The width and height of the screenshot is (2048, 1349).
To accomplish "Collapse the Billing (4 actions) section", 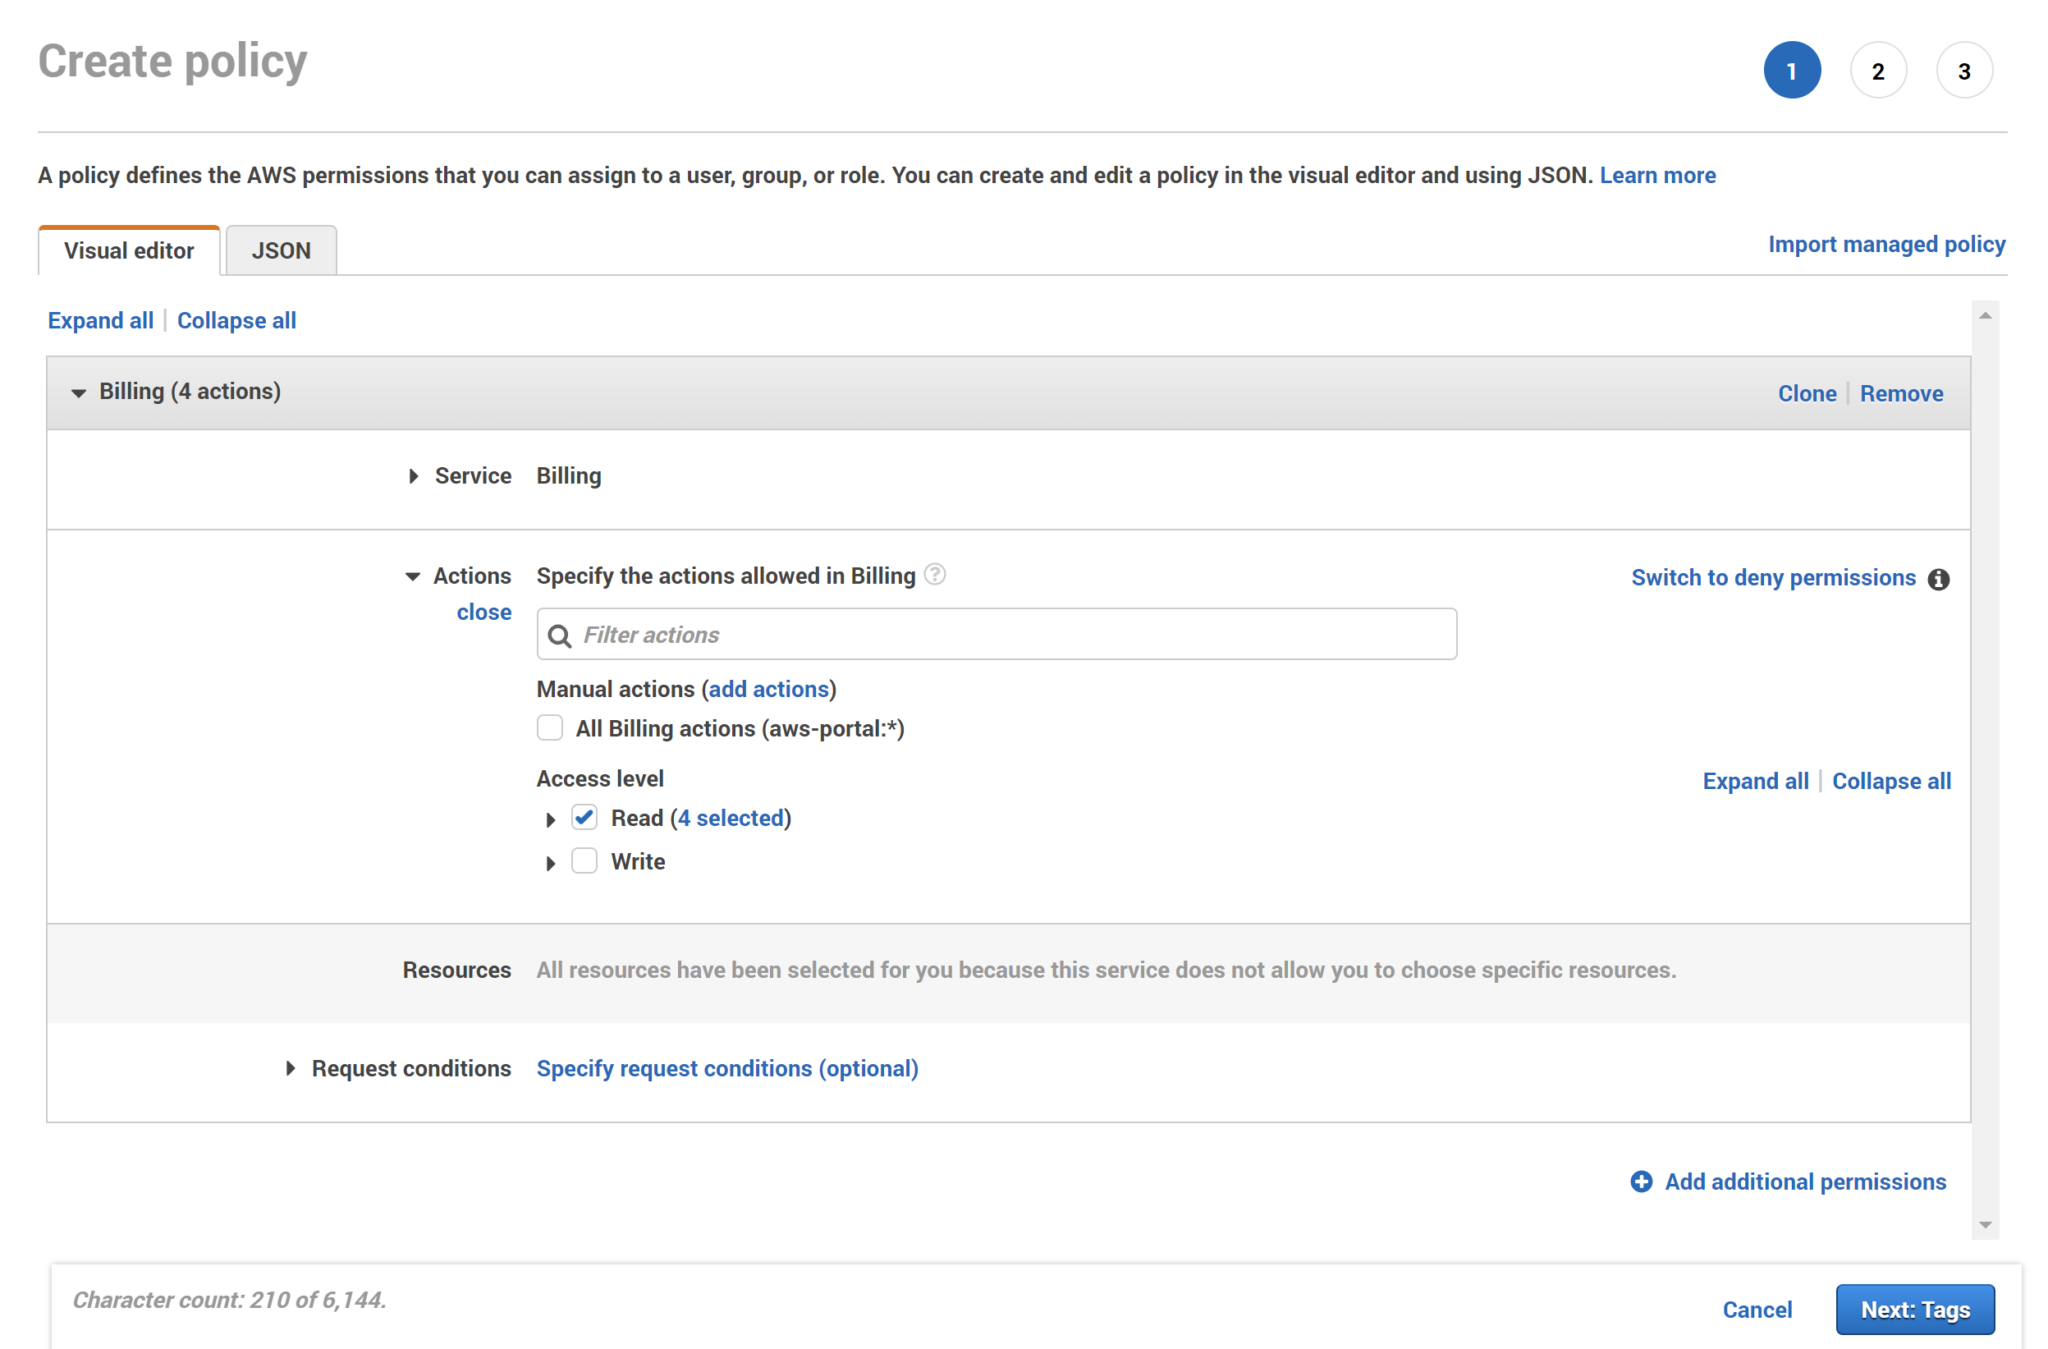I will click(79, 392).
